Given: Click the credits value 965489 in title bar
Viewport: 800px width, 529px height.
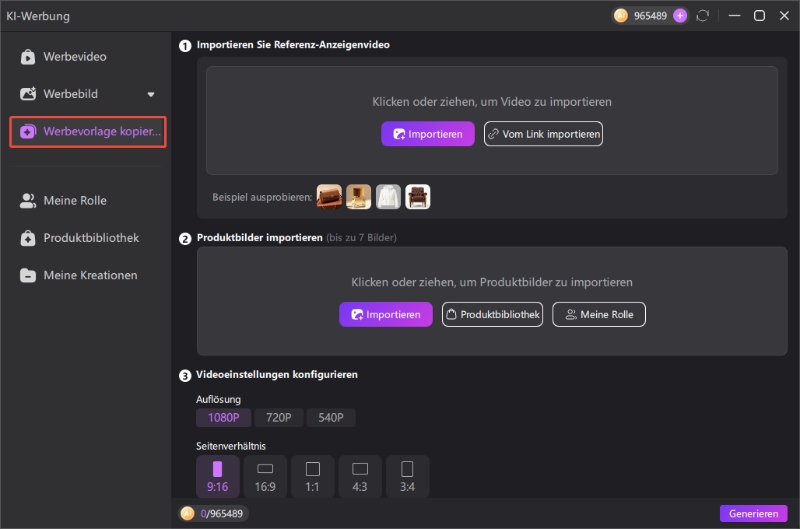Looking at the screenshot, I should [x=650, y=16].
